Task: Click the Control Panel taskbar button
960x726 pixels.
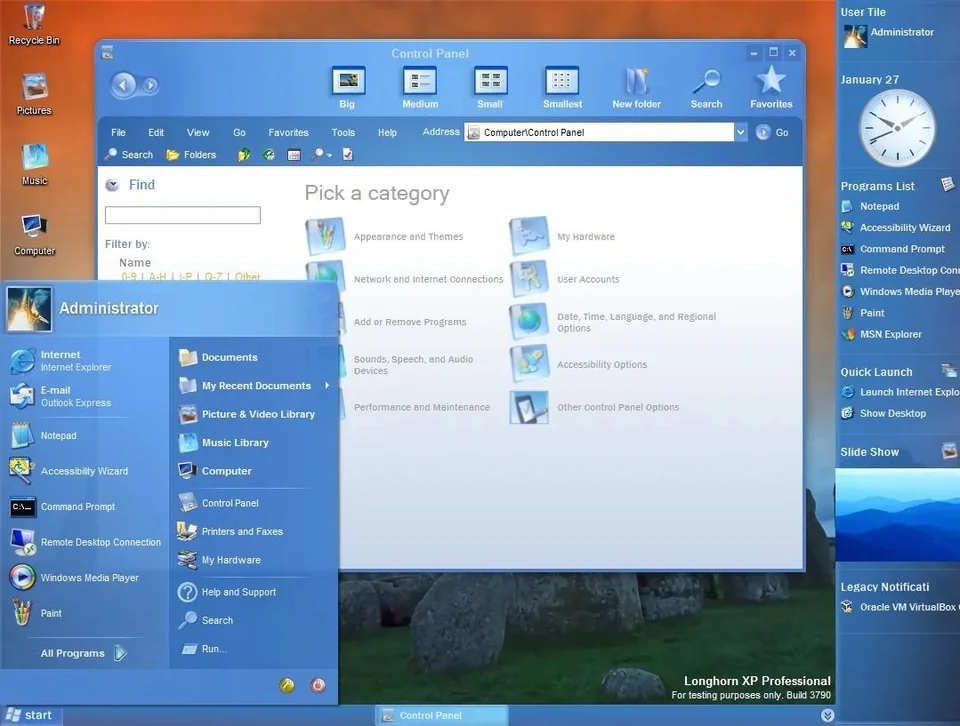Action: [x=441, y=715]
